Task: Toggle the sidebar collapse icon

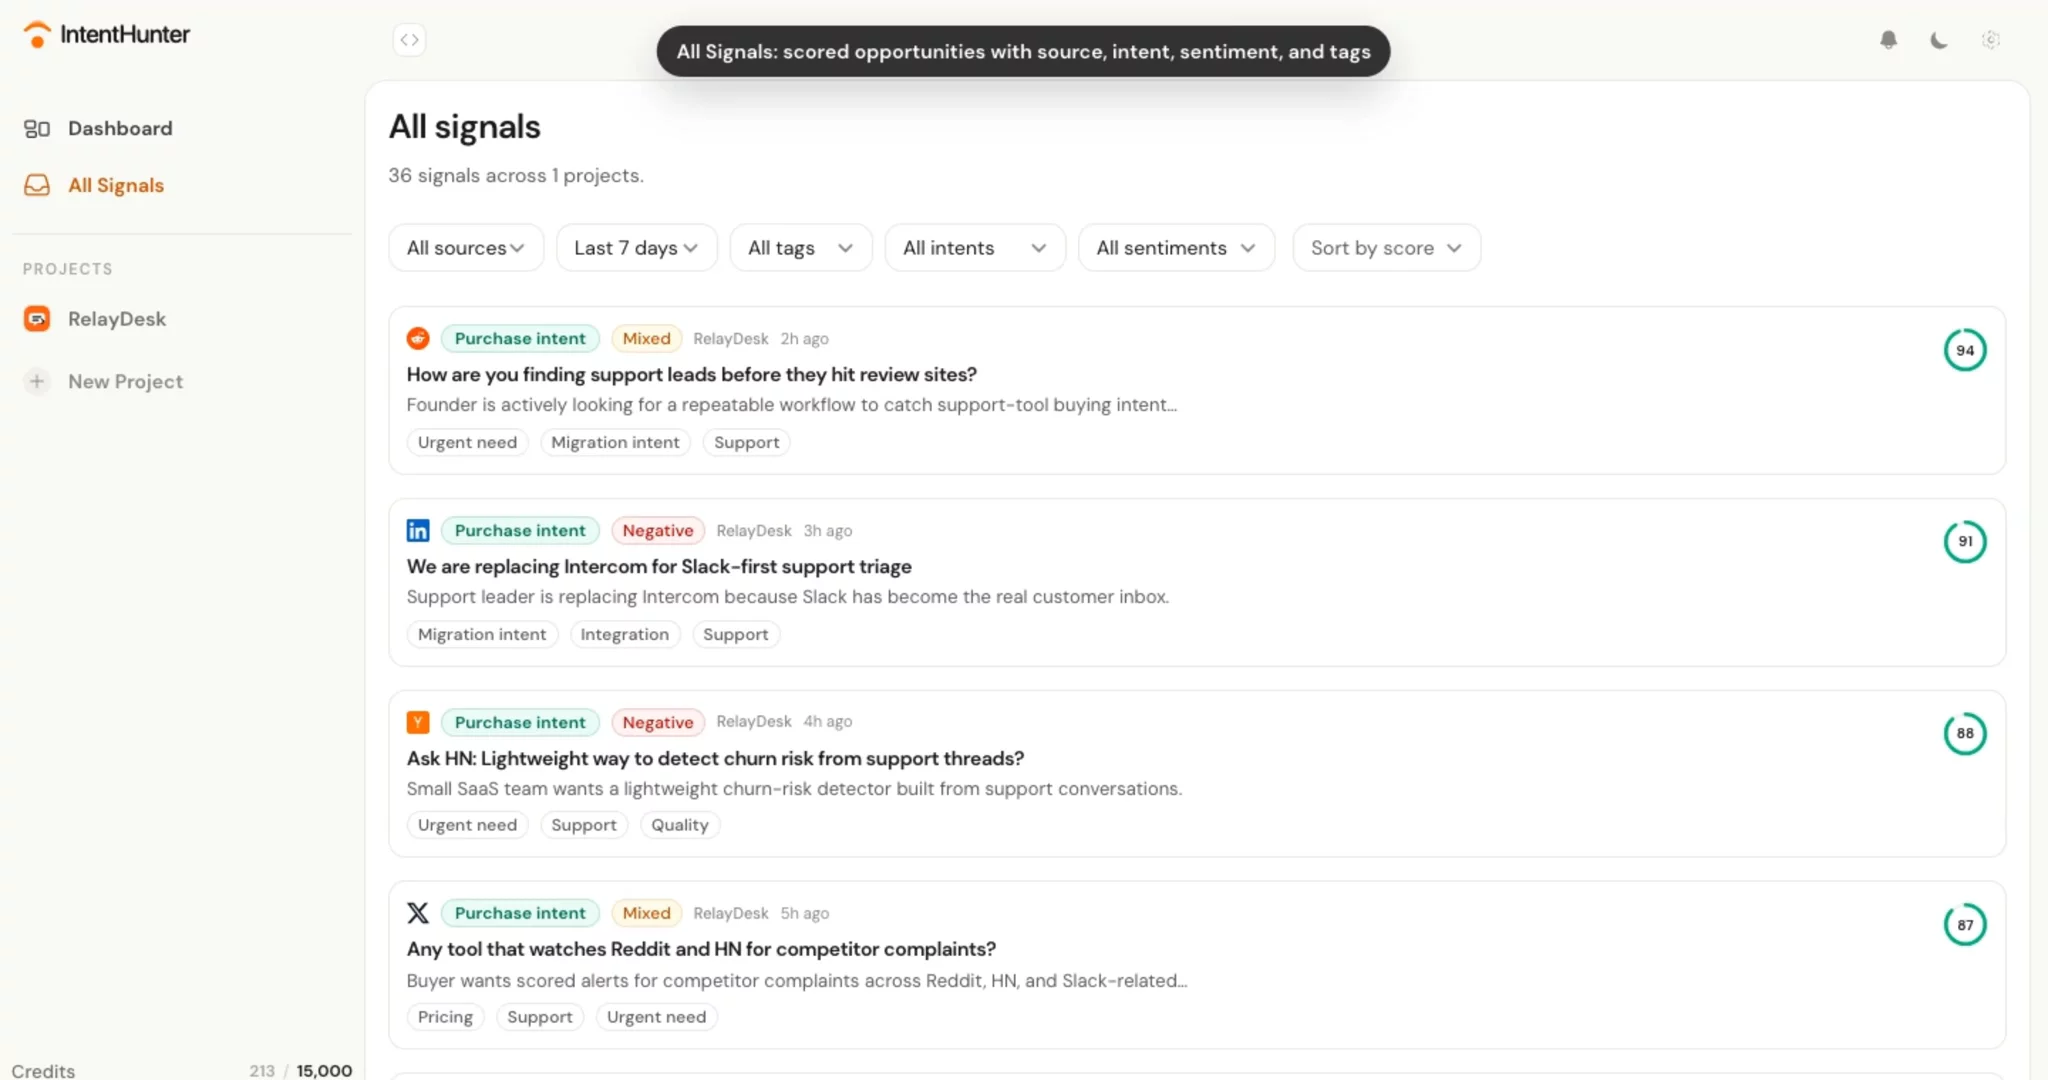Action: tap(409, 40)
